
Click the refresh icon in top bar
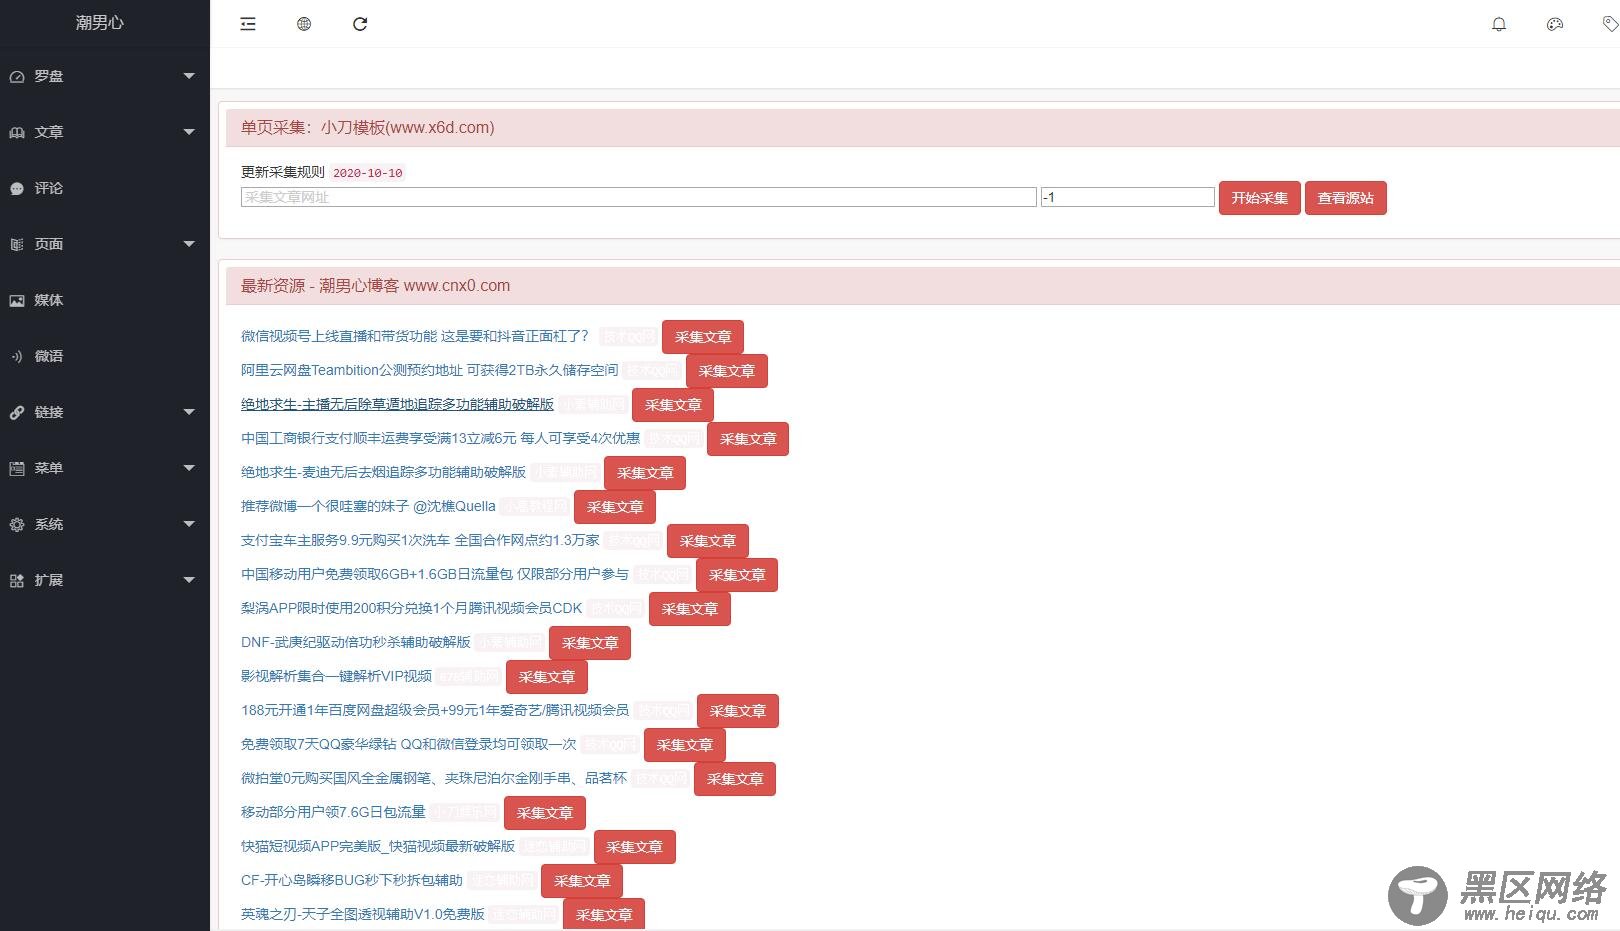click(360, 24)
